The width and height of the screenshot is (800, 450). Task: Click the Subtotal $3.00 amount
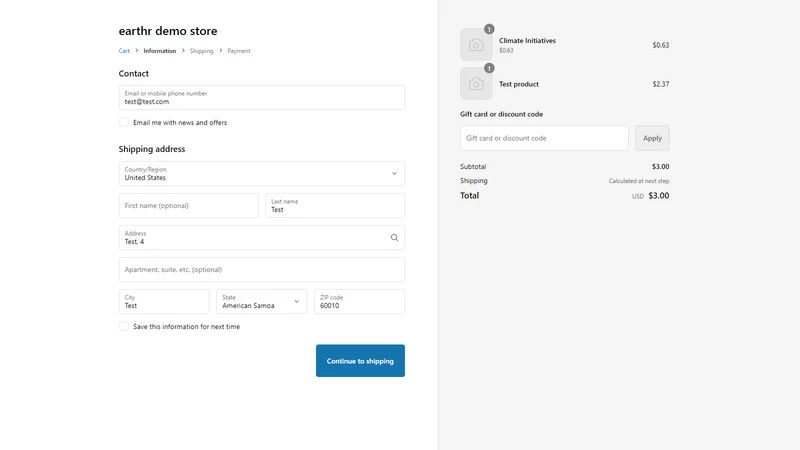pos(660,166)
